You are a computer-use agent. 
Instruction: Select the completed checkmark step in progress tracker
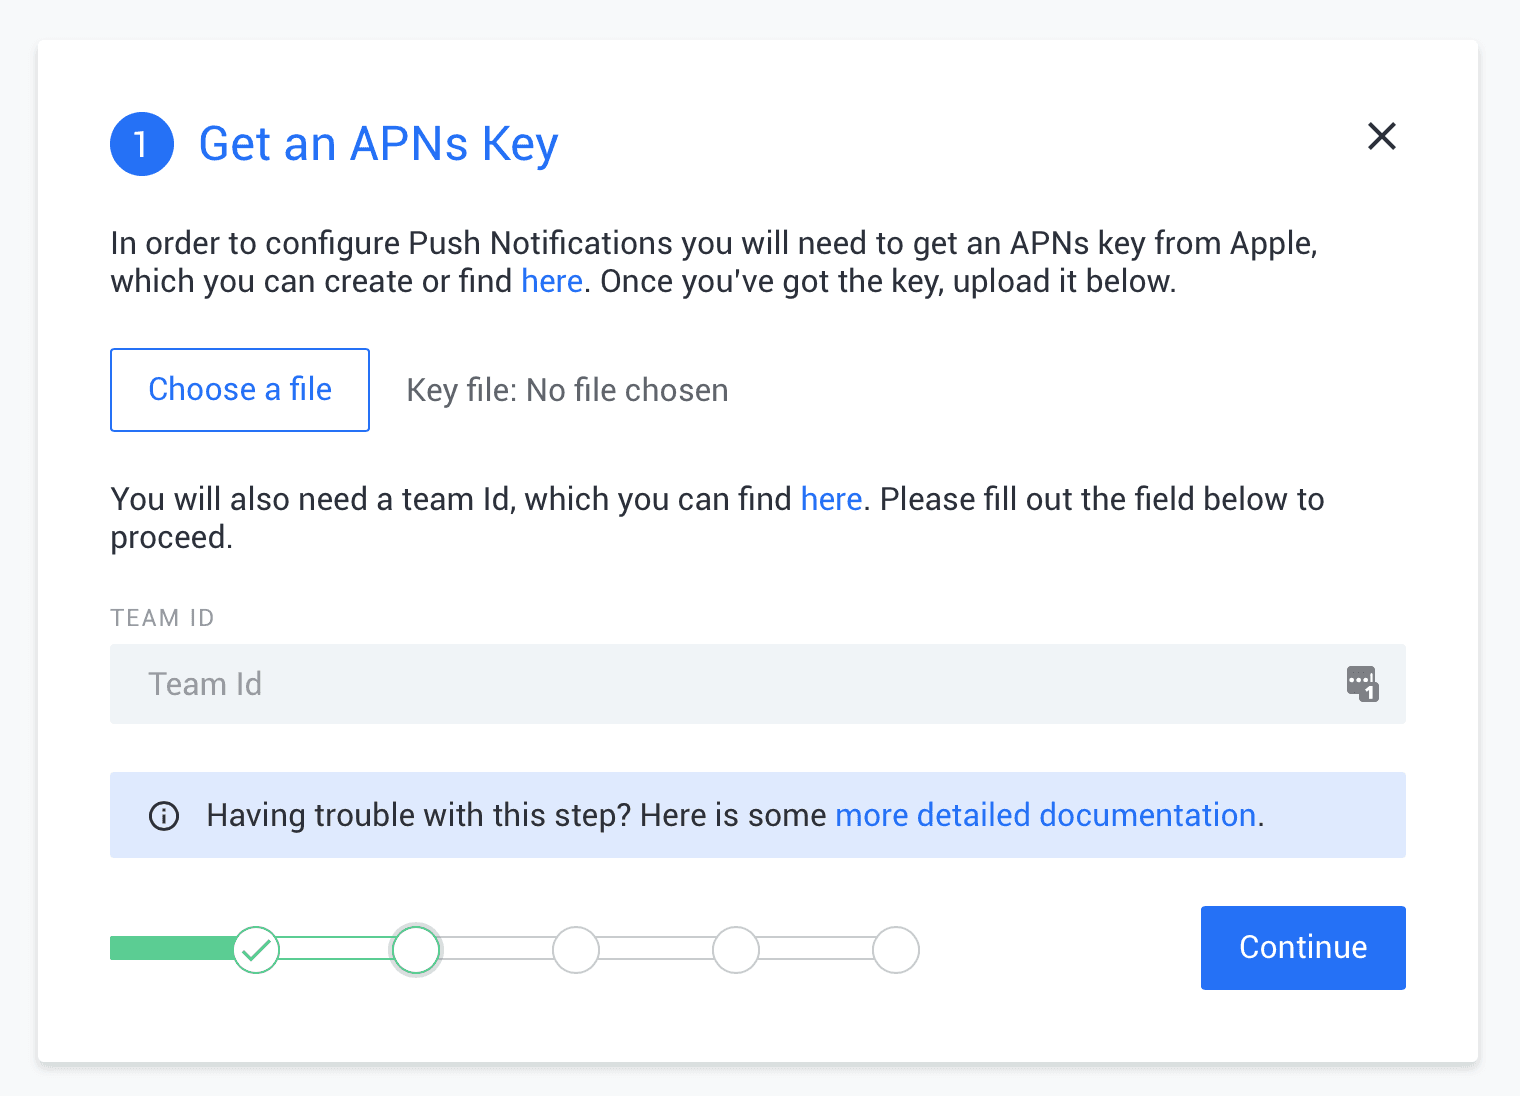pos(256,949)
